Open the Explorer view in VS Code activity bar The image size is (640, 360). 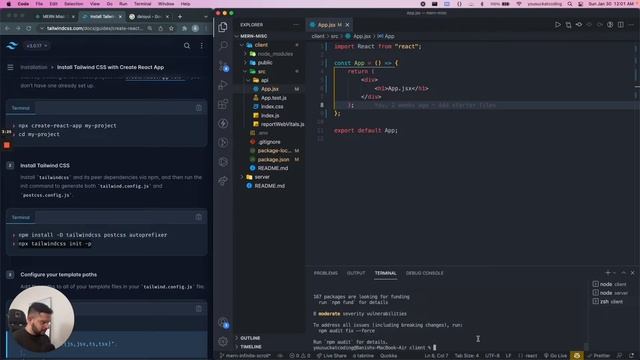tap(223, 27)
